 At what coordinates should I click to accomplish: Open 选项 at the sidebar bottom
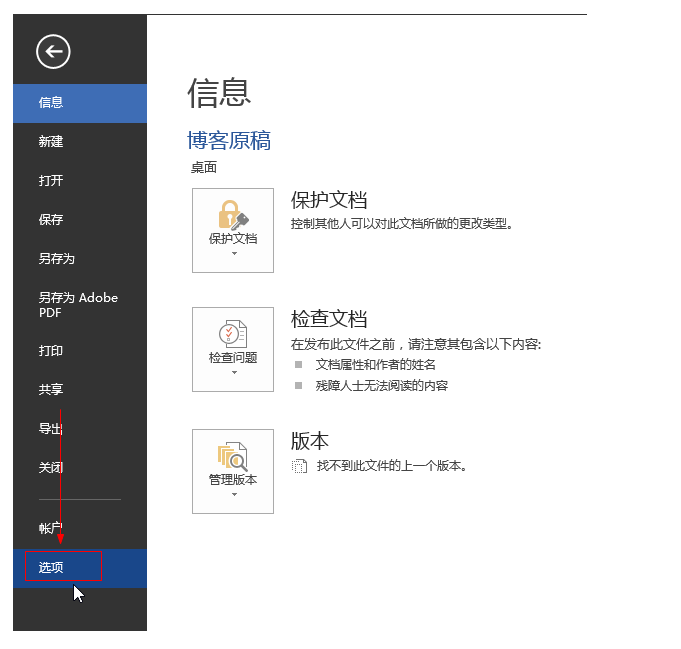coord(80,568)
